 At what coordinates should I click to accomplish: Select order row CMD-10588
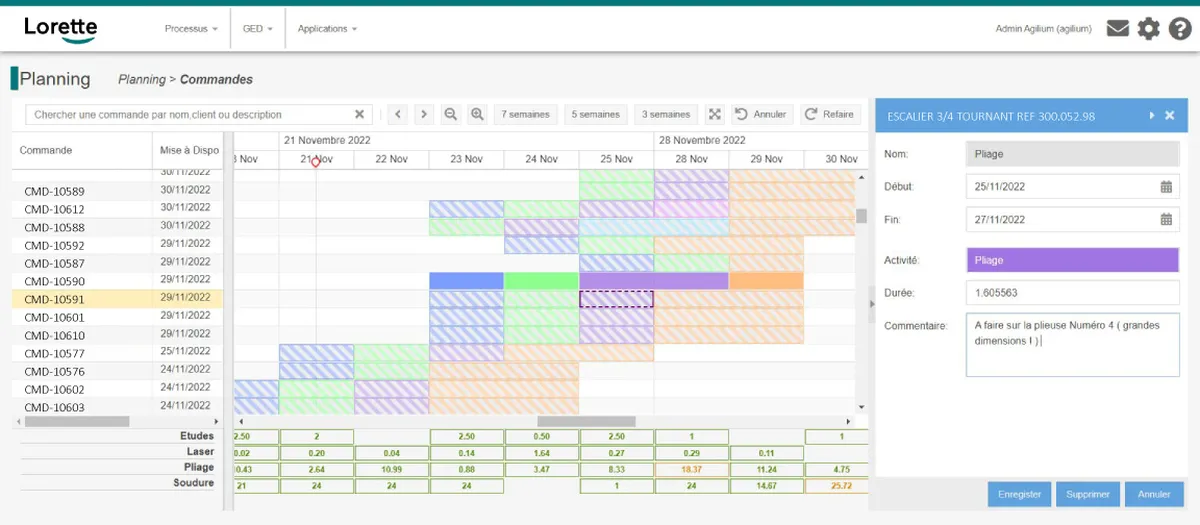[x=117, y=227]
